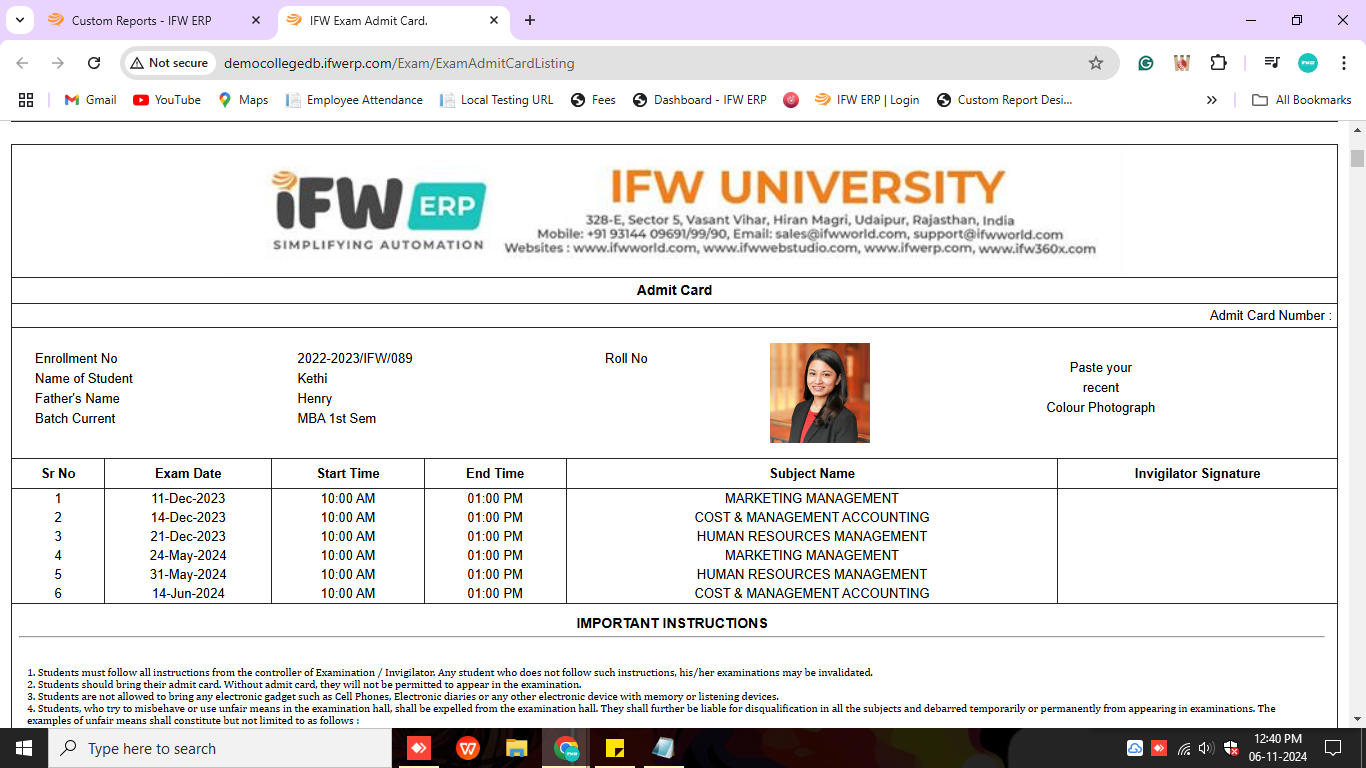Click student name Kethi
The height and width of the screenshot is (768, 1366).
pyautogui.click(x=312, y=378)
